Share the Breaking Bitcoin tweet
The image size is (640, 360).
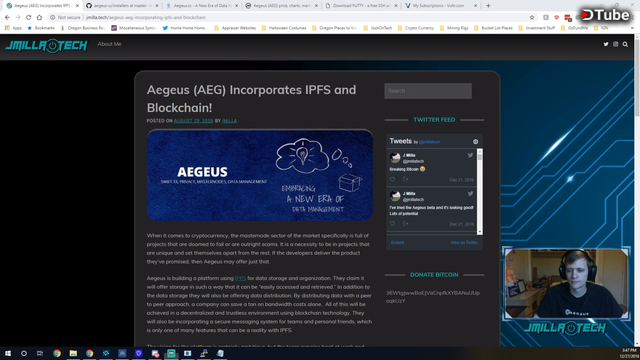click(x=405, y=179)
